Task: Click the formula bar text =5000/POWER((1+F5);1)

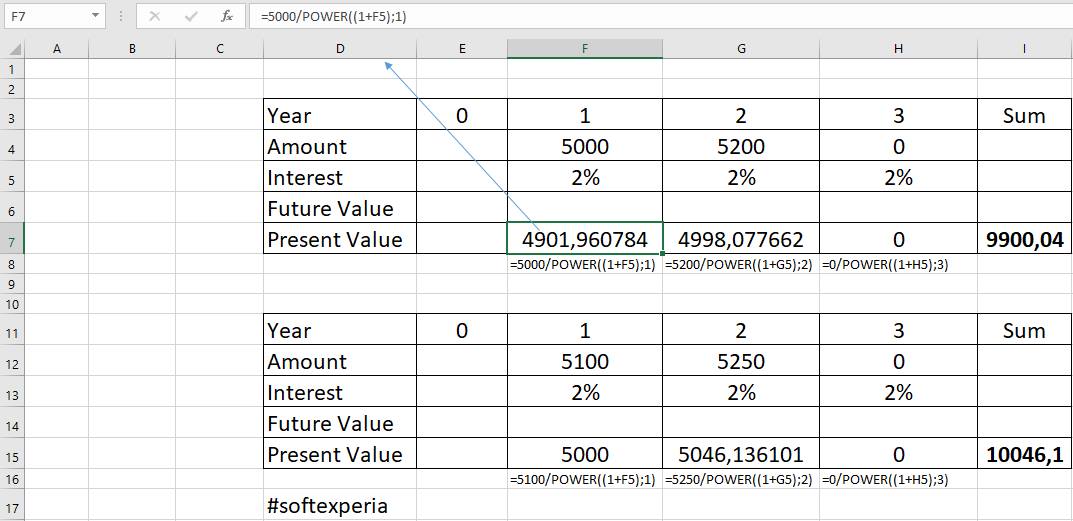Action: point(333,16)
